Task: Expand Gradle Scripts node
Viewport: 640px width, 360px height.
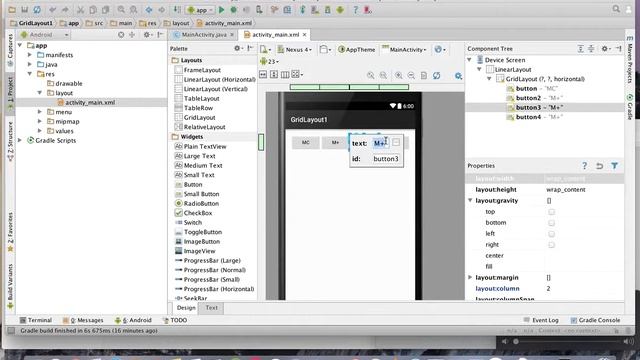Action: tap(20, 140)
